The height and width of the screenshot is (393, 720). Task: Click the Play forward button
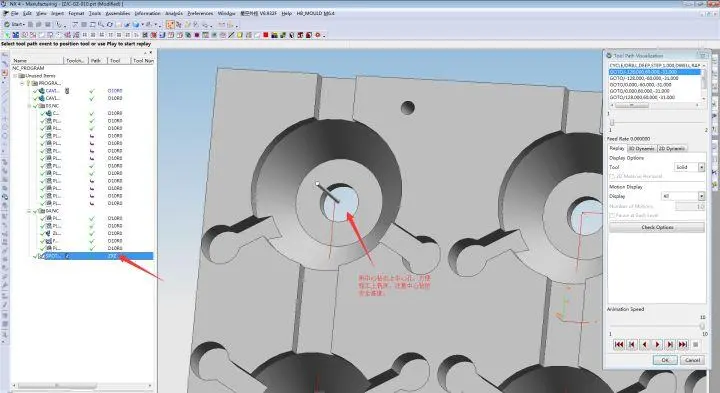657,344
